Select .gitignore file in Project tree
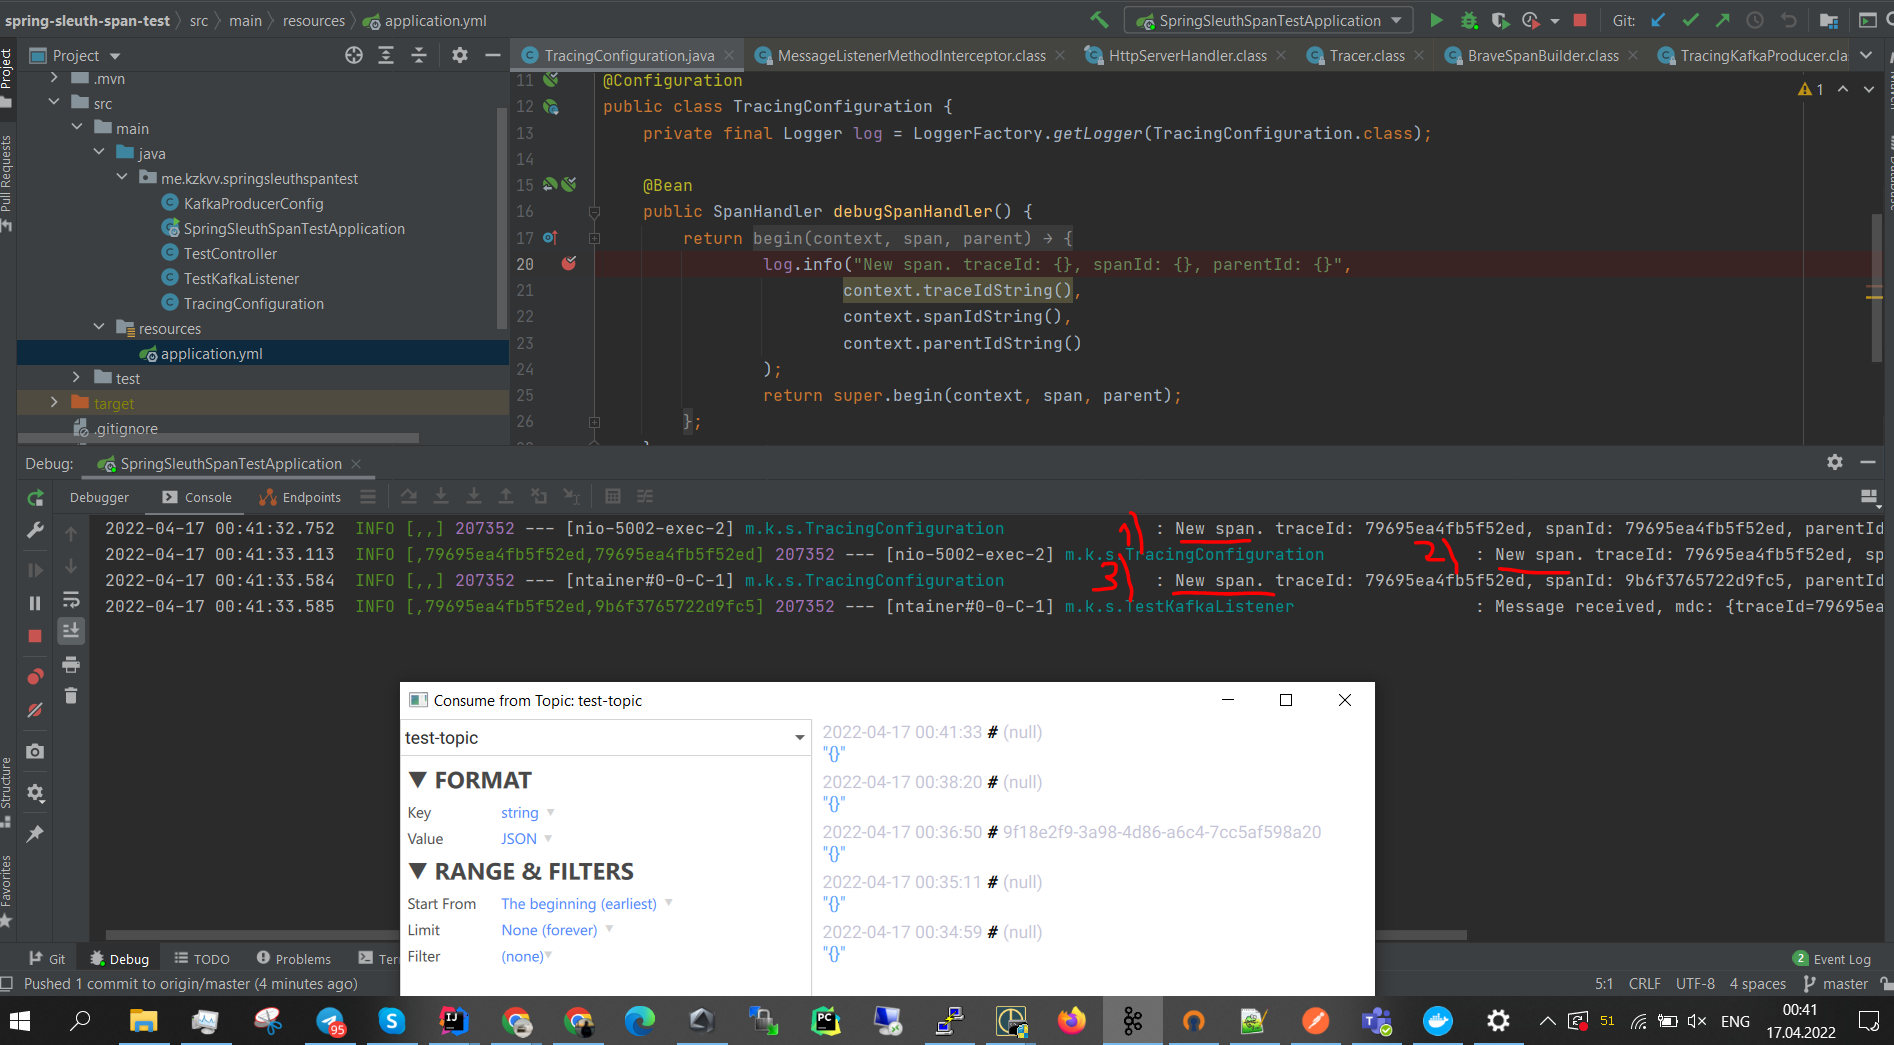The width and height of the screenshot is (1894, 1045). tap(126, 428)
